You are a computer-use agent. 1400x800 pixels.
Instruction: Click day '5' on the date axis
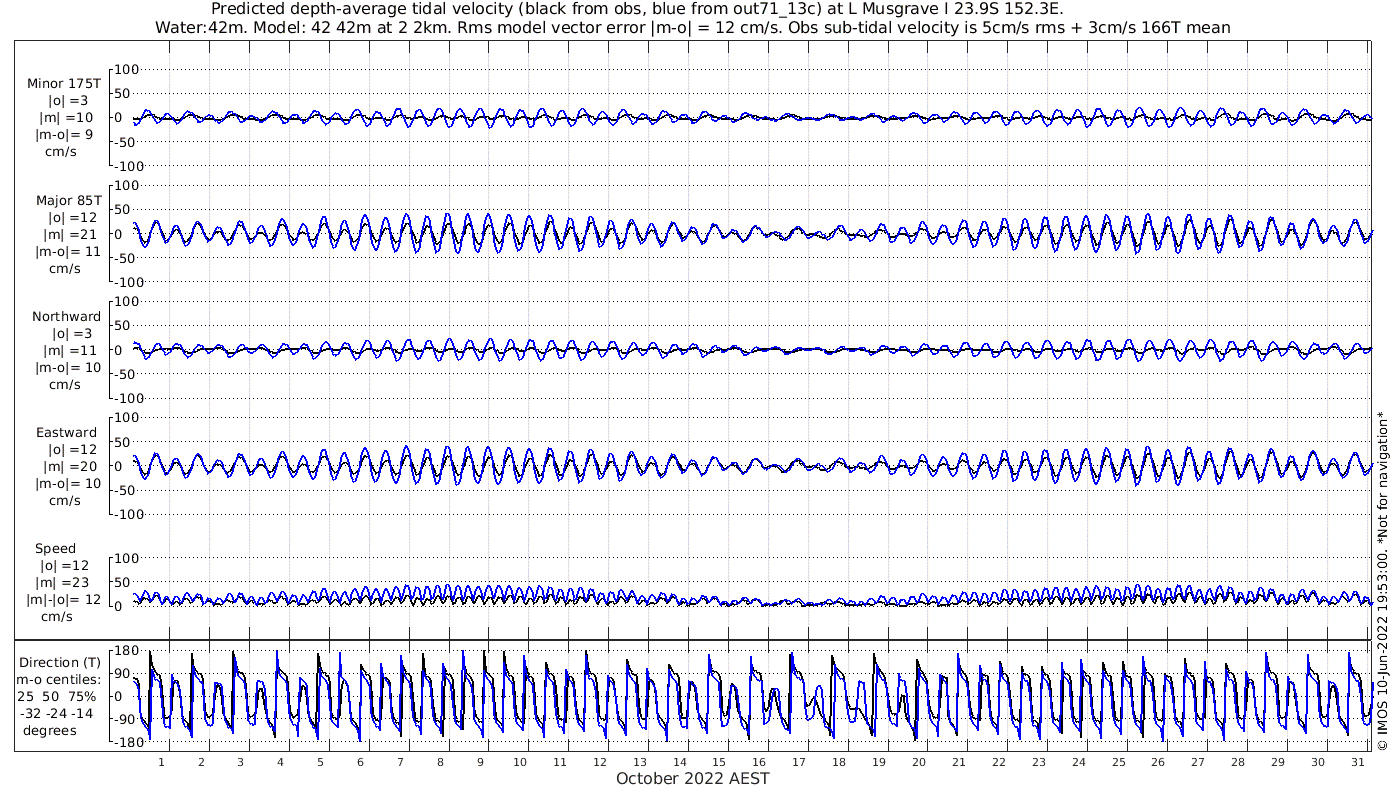pyautogui.click(x=320, y=762)
